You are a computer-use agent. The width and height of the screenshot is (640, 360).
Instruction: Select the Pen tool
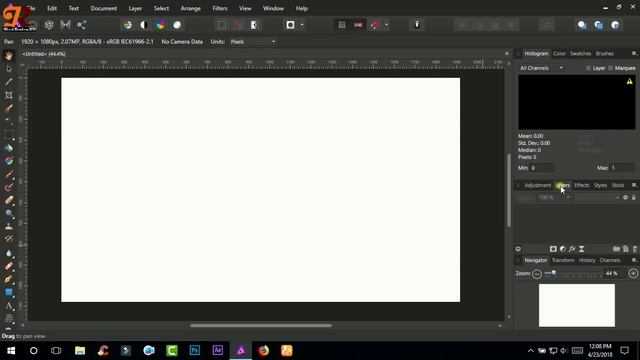point(9,280)
